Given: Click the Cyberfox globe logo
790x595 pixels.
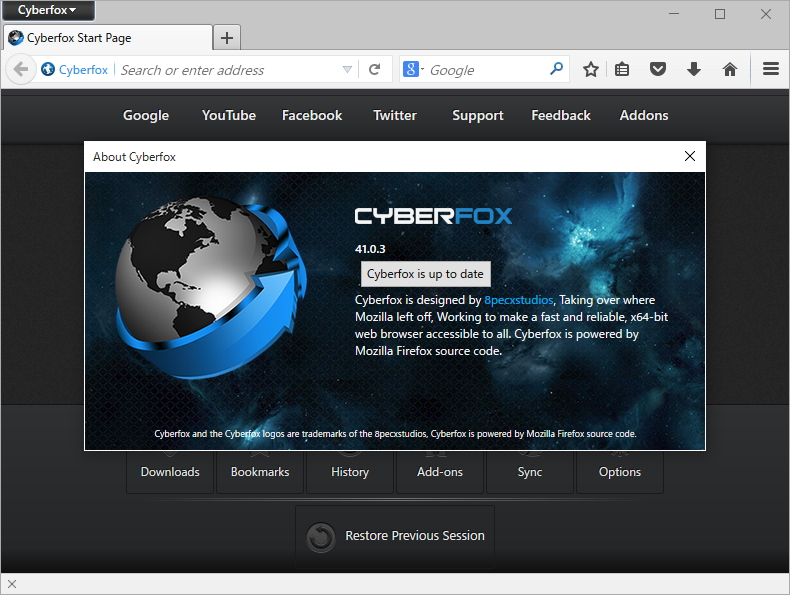Looking at the screenshot, I should [x=210, y=288].
